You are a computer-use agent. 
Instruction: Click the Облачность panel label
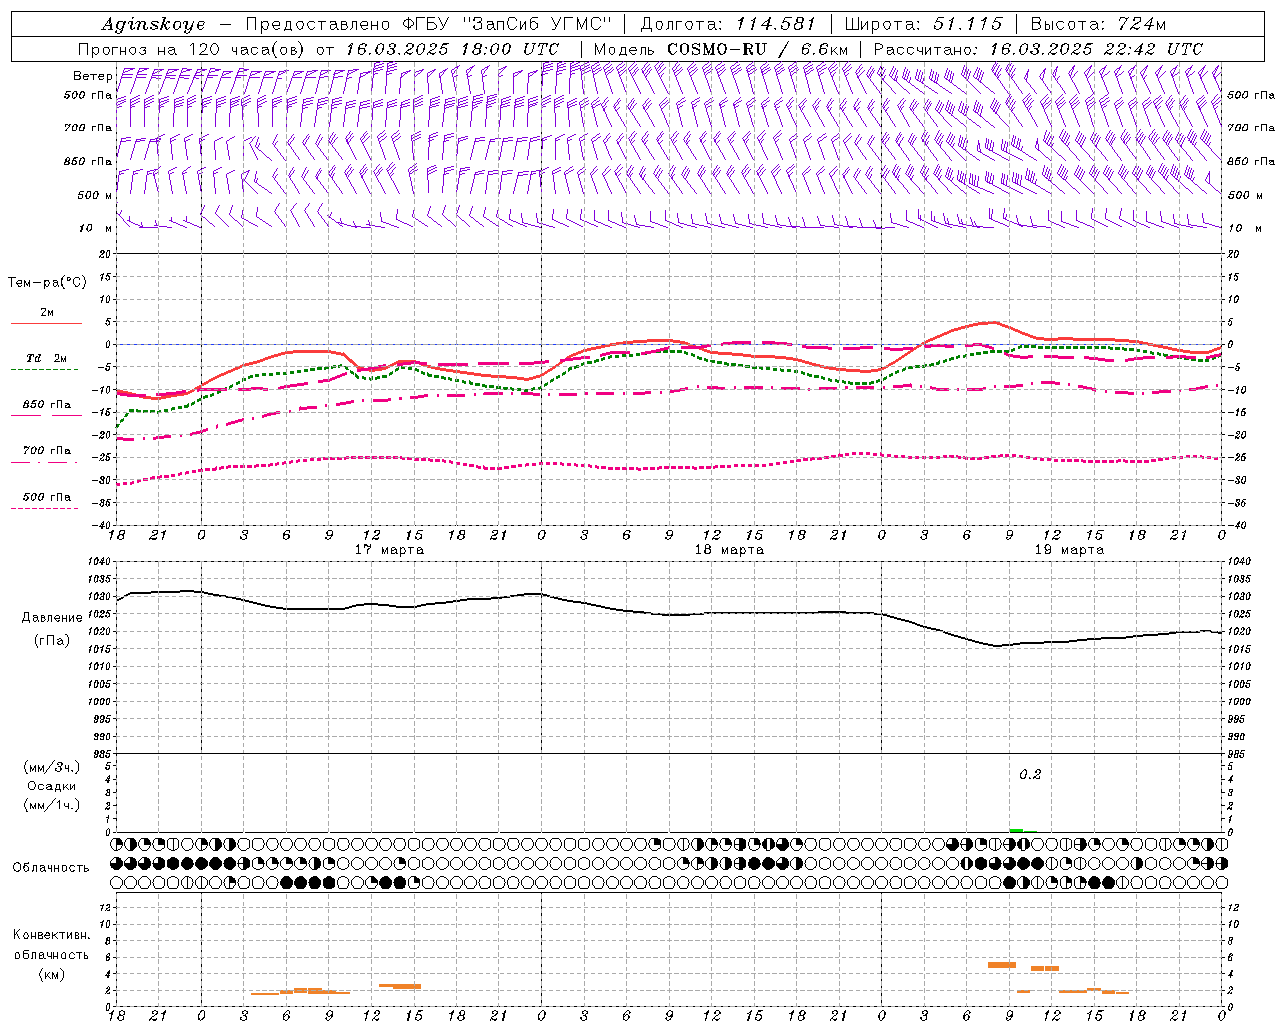pos(51,868)
